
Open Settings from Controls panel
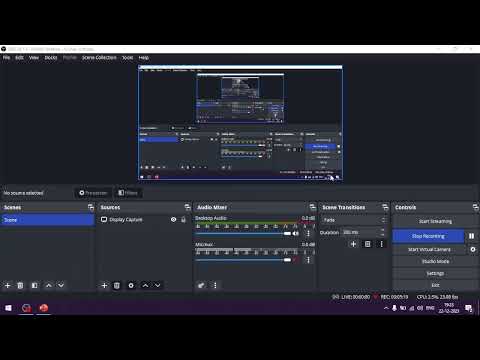(435, 273)
